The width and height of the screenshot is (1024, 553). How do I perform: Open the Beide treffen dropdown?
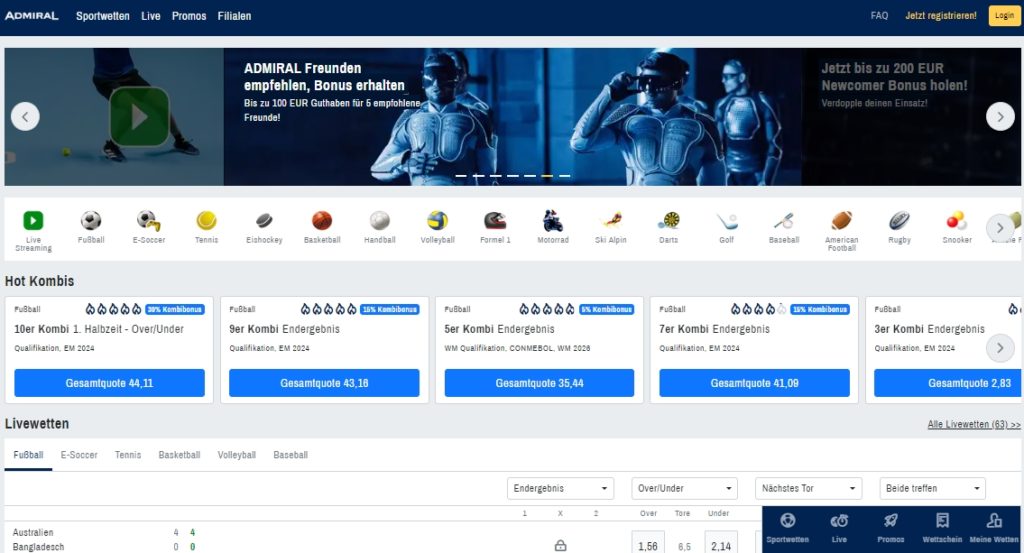pyautogui.click(x=933, y=488)
